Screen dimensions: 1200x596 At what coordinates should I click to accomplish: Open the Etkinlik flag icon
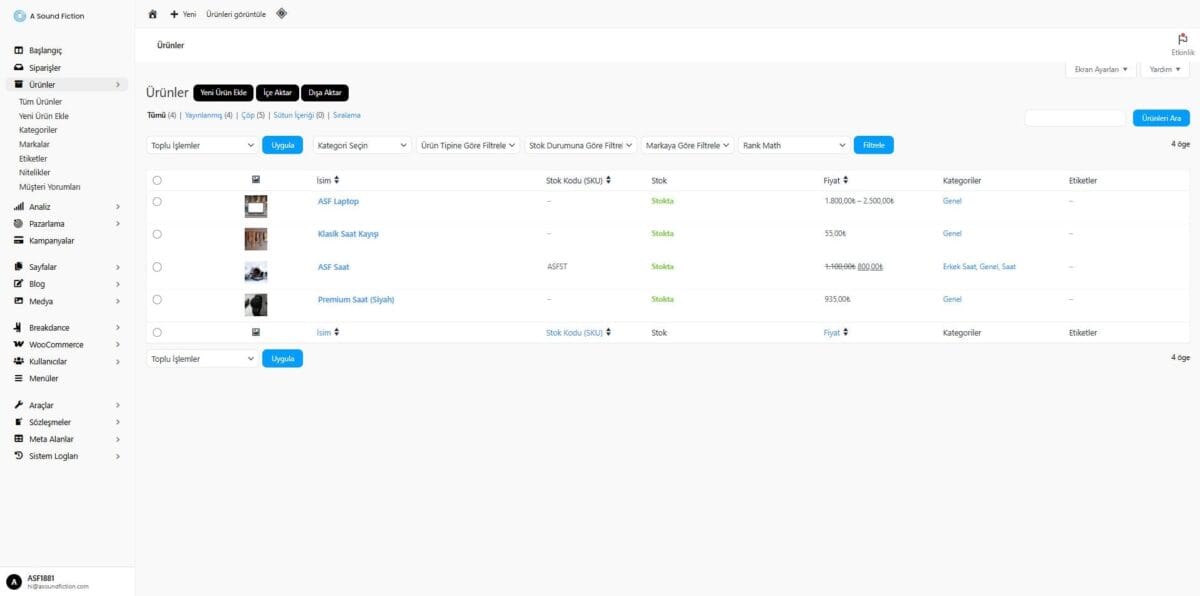pos(1183,39)
